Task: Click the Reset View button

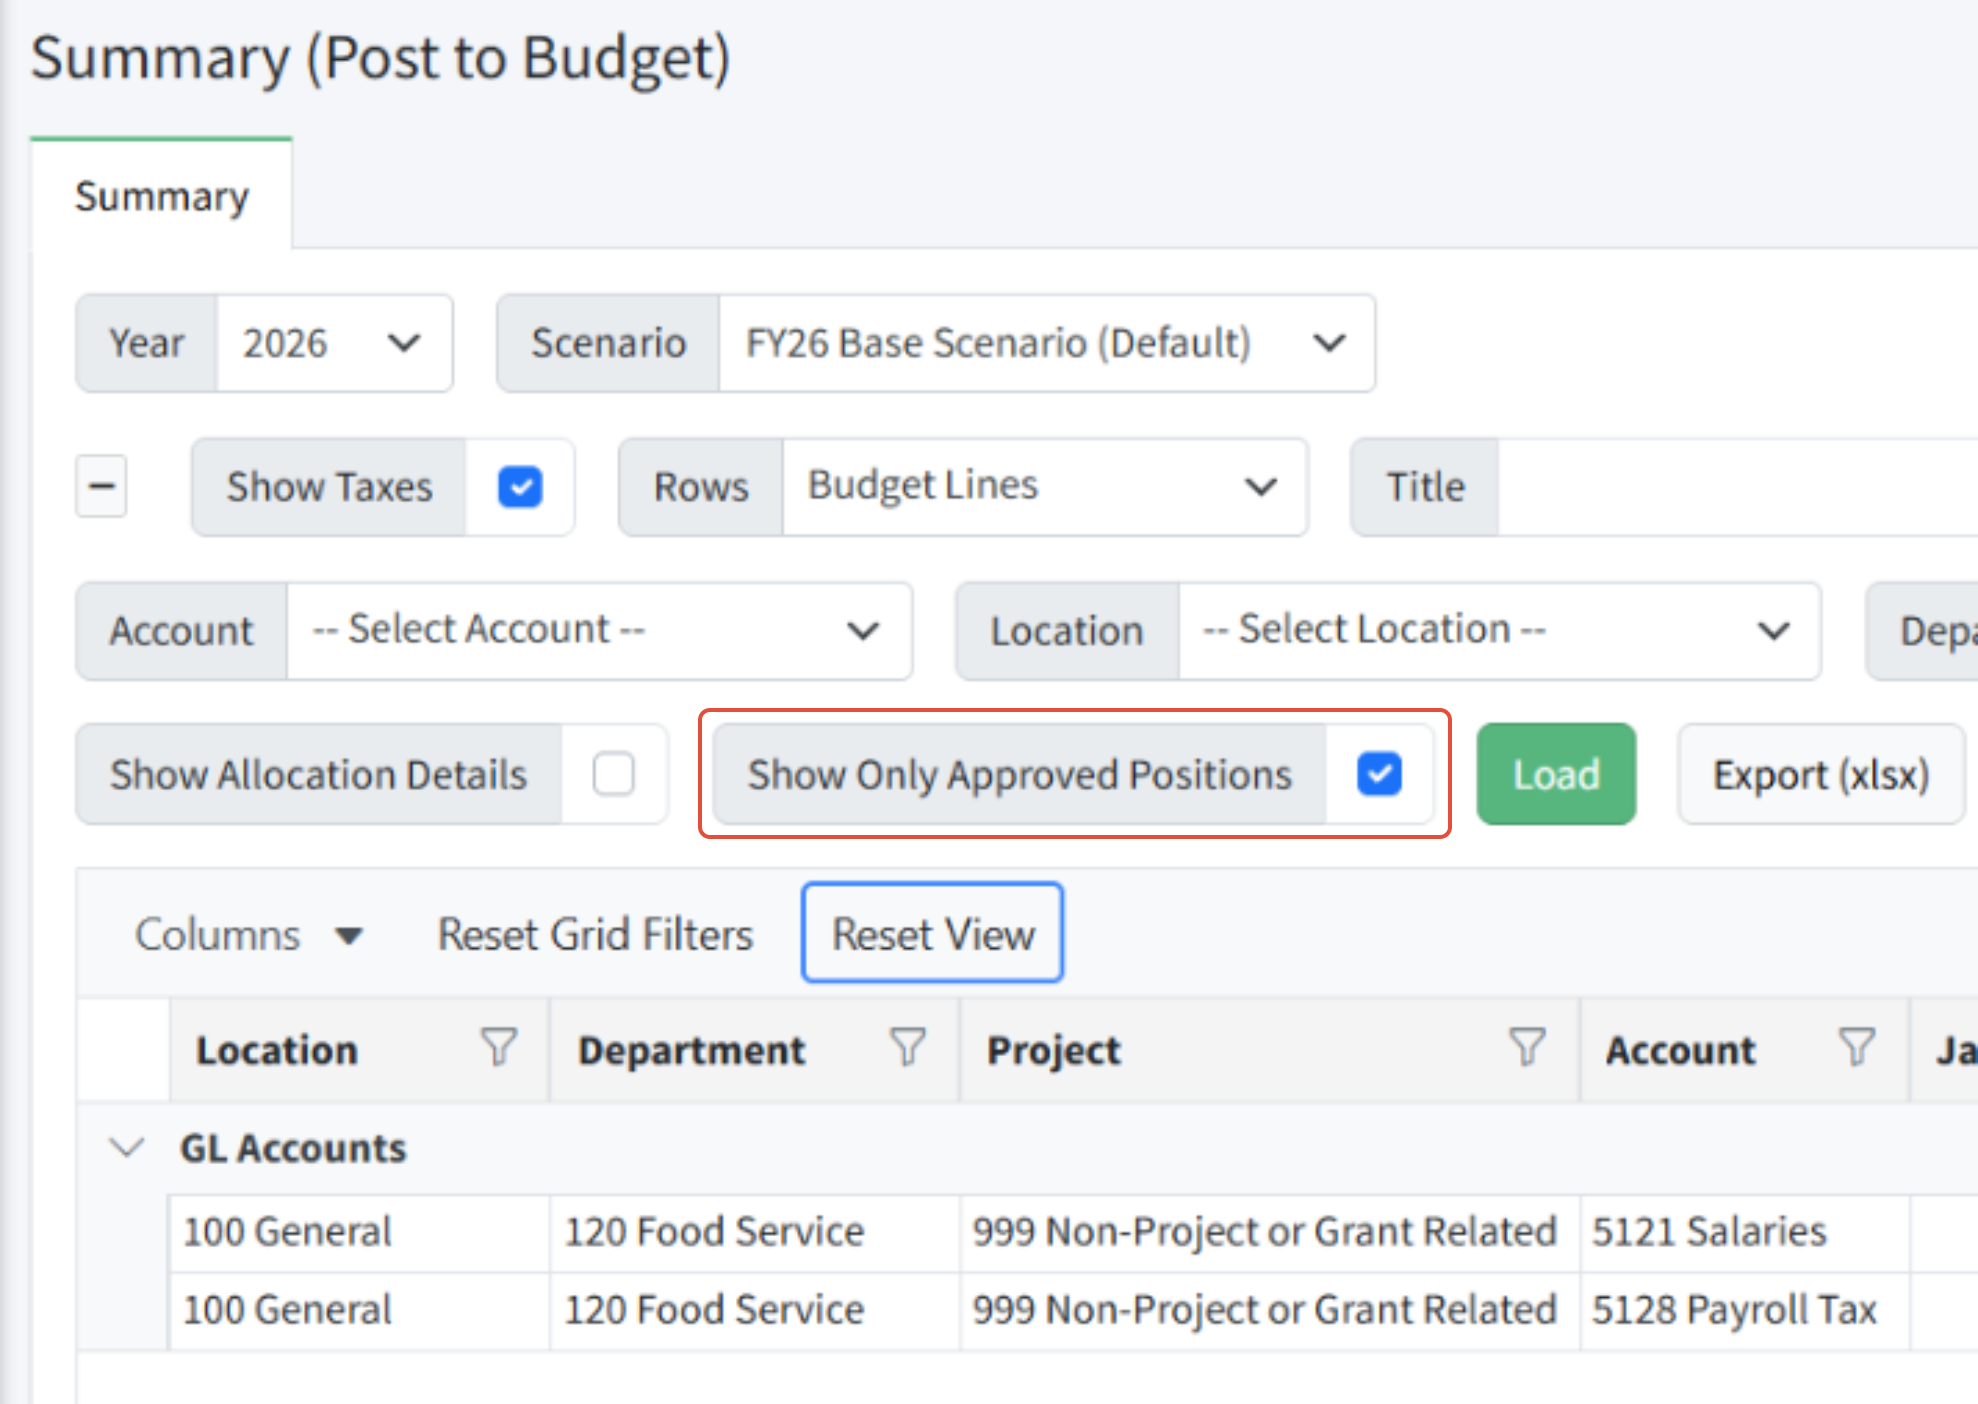Action: coord(932,933)
